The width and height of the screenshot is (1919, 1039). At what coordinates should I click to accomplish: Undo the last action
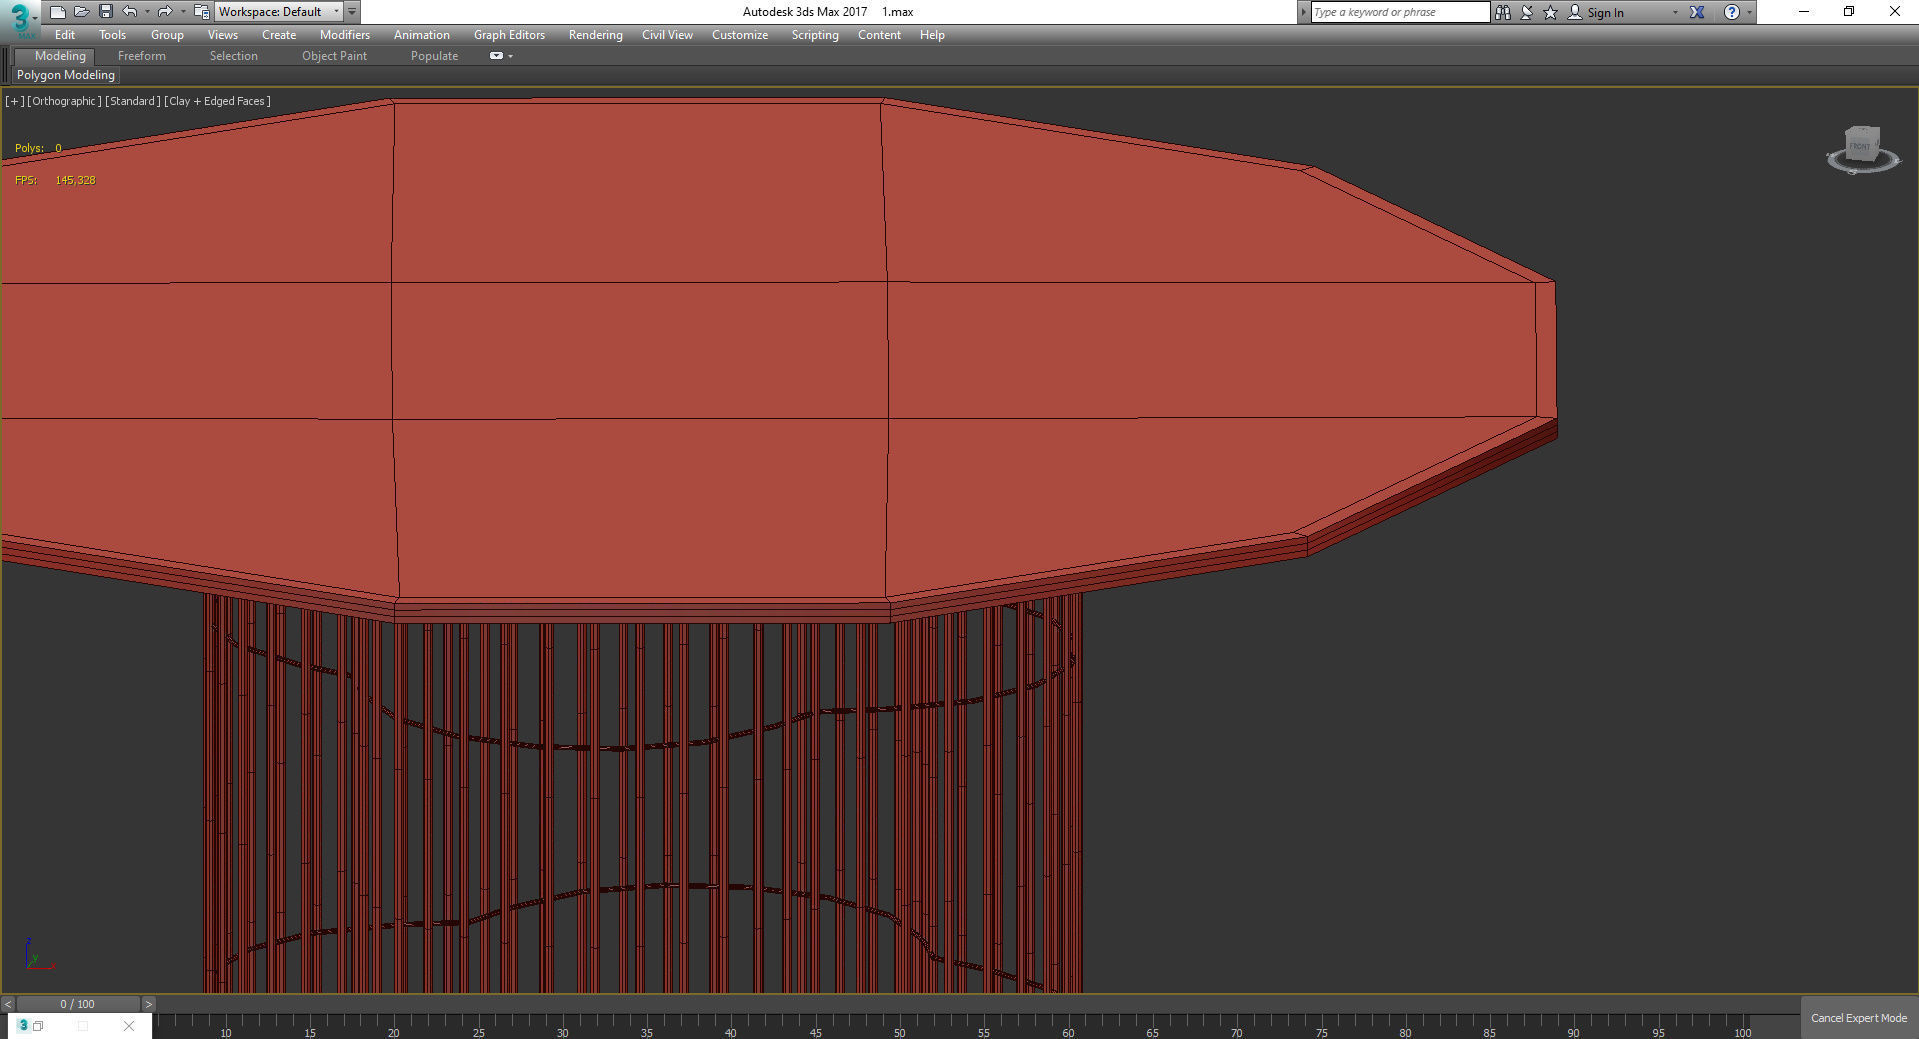129,12
